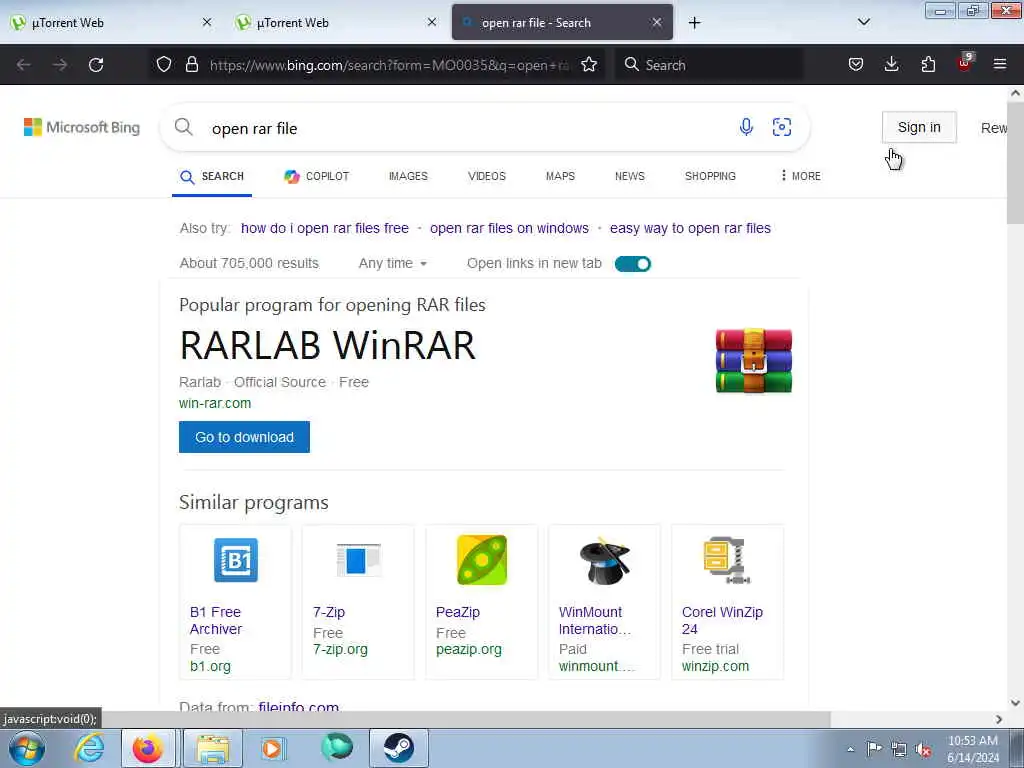Click the Microsoft Bing logo
Screen dimensions: 1024x768
pos(82,127)
